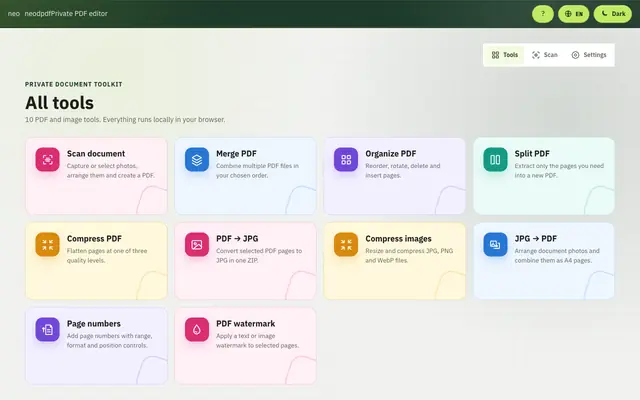The width and height of the screenshot is (640, 400).
Task: Click the globe icon in the language button
Action: [568, 14]
